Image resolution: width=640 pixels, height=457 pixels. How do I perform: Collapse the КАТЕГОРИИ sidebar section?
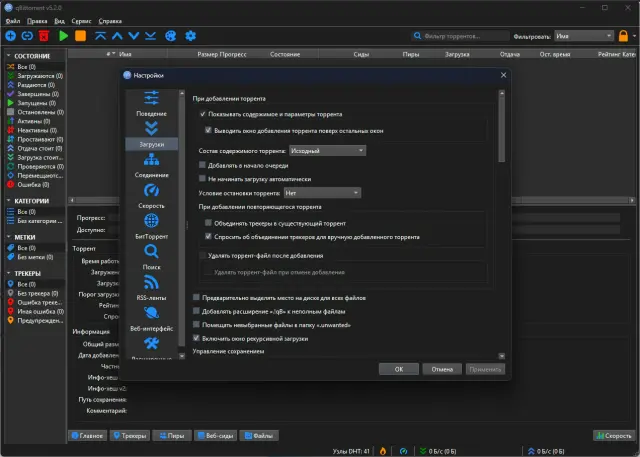[x=9, y=201]
